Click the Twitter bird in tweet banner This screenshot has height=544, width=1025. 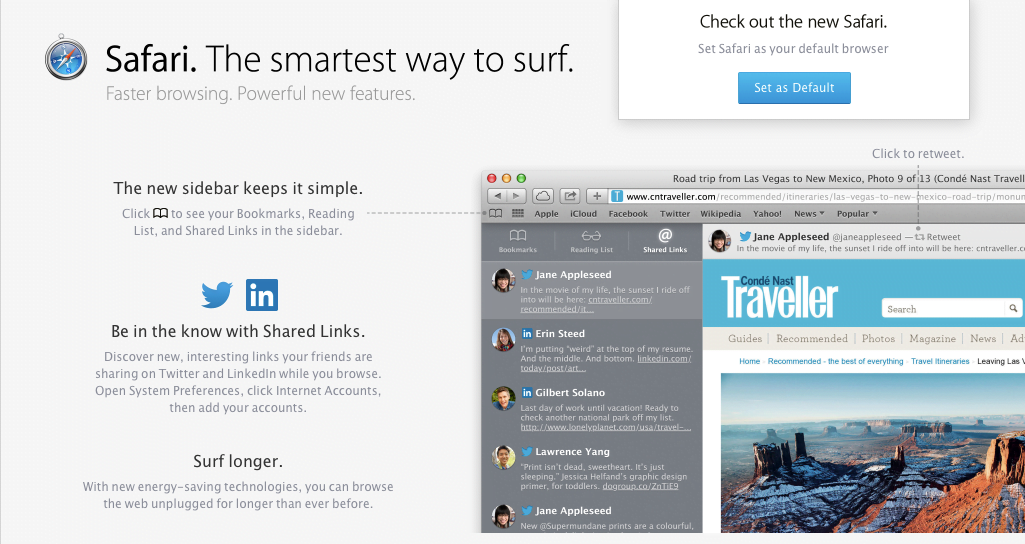click(745, 236)
